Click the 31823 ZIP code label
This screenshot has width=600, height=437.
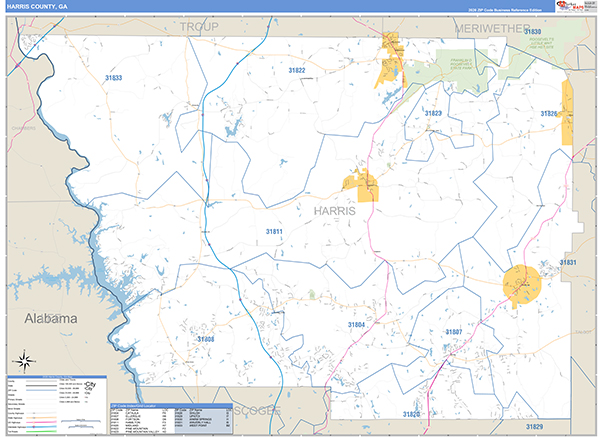tap(433, 113)
